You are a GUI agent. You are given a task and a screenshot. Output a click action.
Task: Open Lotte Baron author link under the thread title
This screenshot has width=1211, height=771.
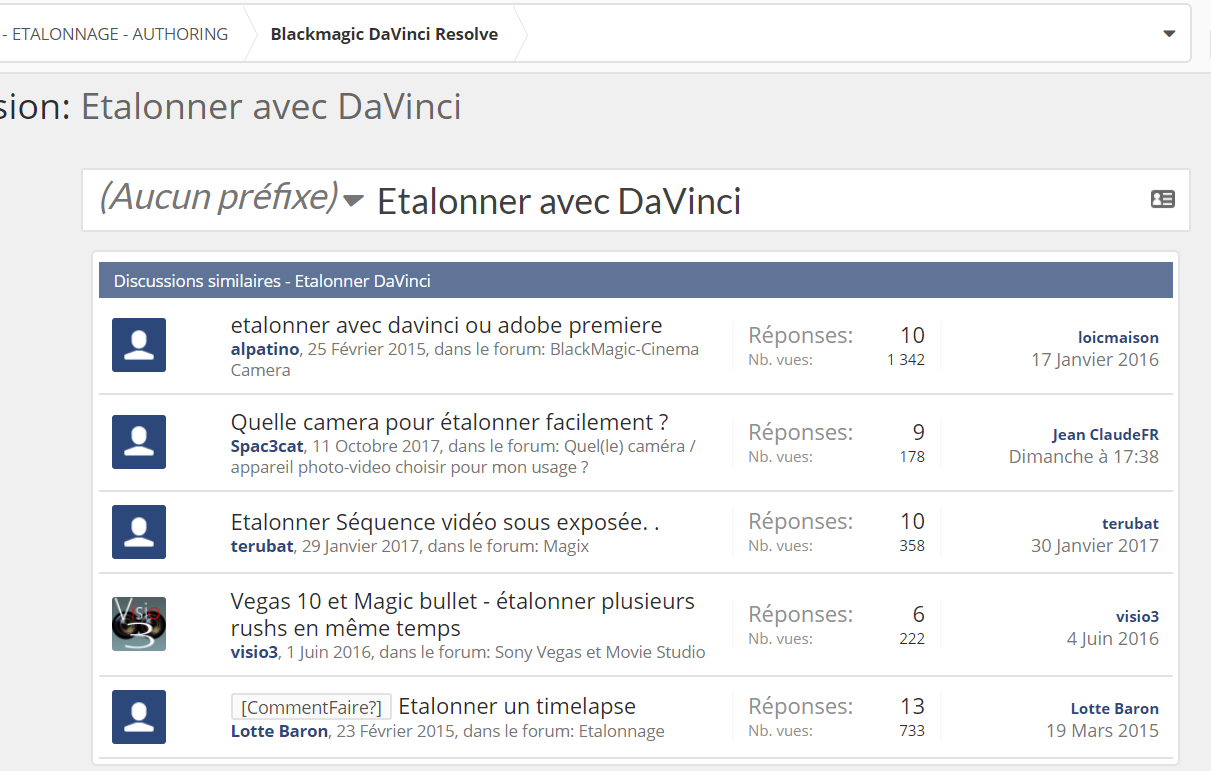click(x=279, y=731)
